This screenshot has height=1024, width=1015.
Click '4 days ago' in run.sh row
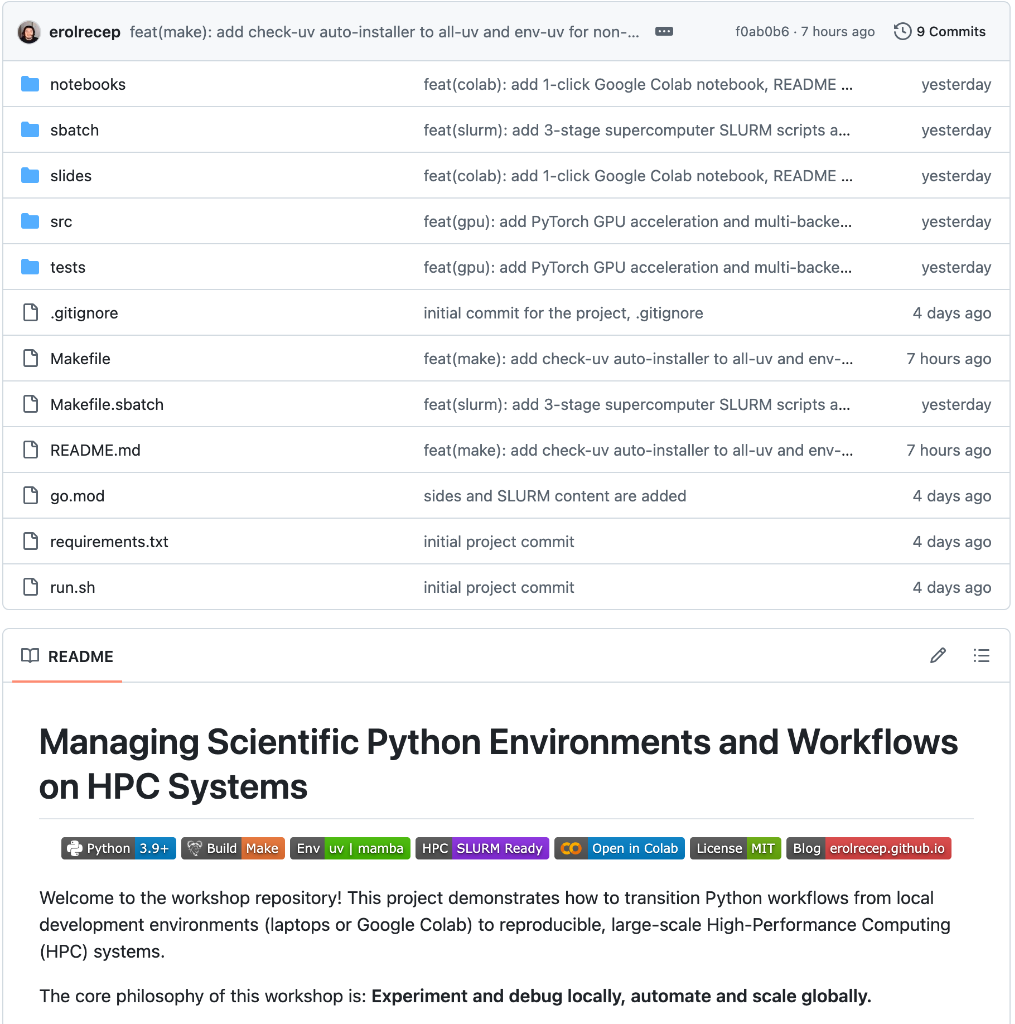952,587
